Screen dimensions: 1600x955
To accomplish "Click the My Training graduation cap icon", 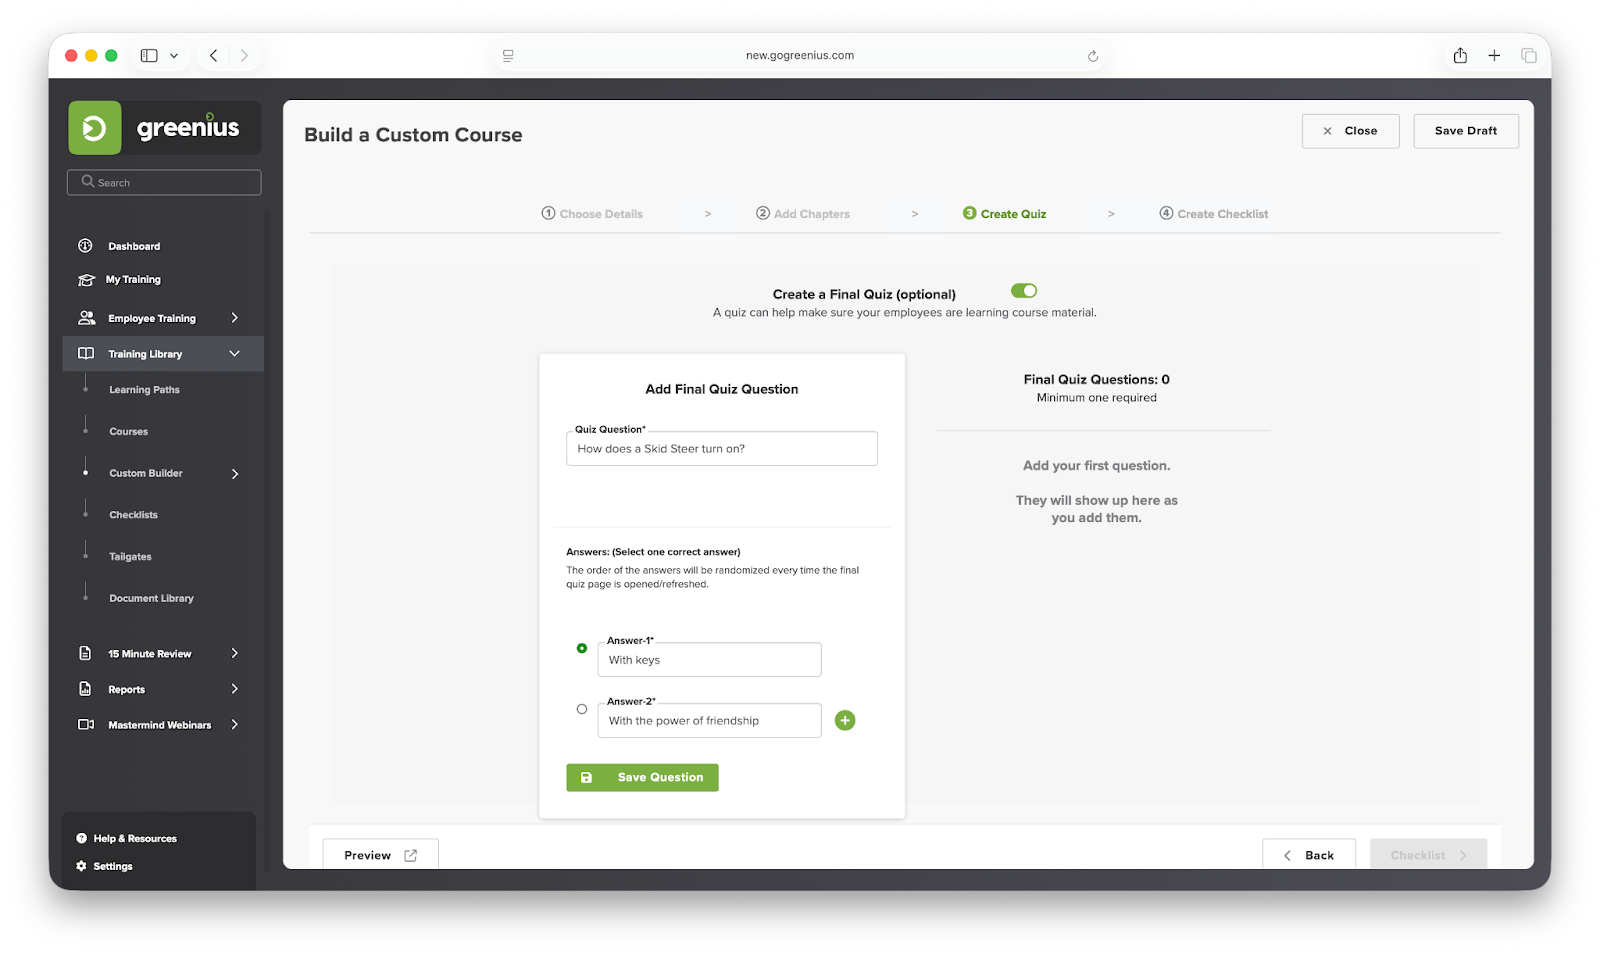I will (86, 280).
